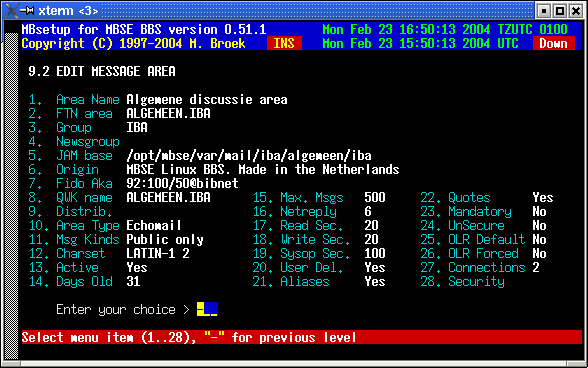This screenshot has height=368, width=588.
Task: Click the red Down status indicator
Action: tap(554, 44)
